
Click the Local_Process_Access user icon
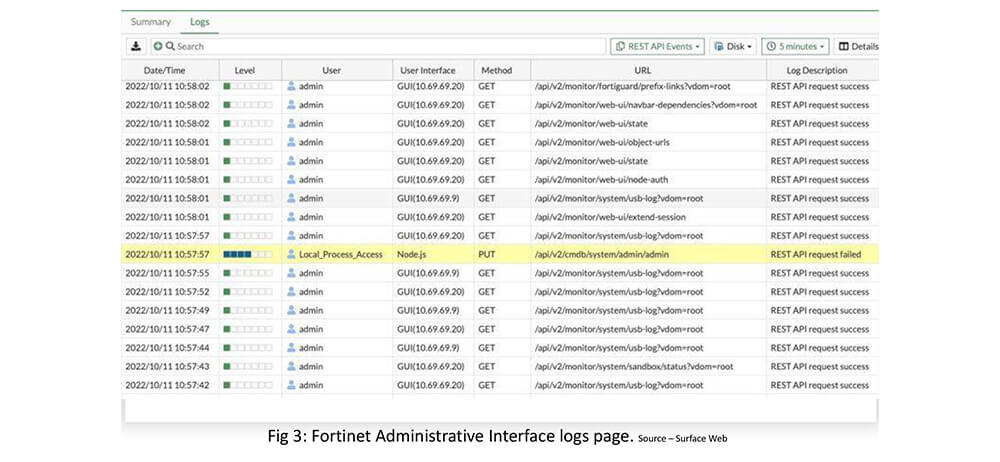(x=291, y=255)
